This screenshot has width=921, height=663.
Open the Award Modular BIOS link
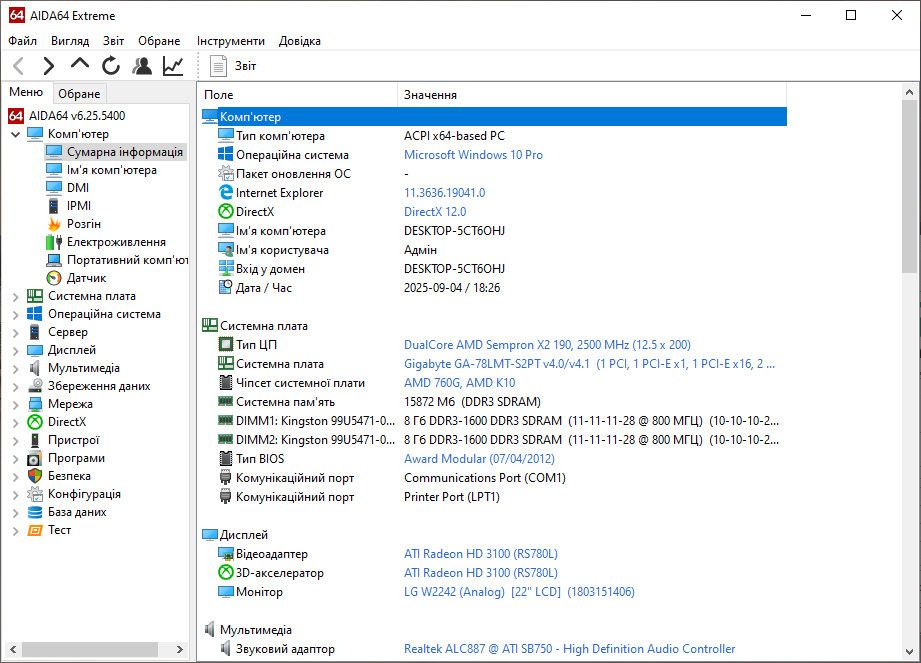click(x=479, y=458)
